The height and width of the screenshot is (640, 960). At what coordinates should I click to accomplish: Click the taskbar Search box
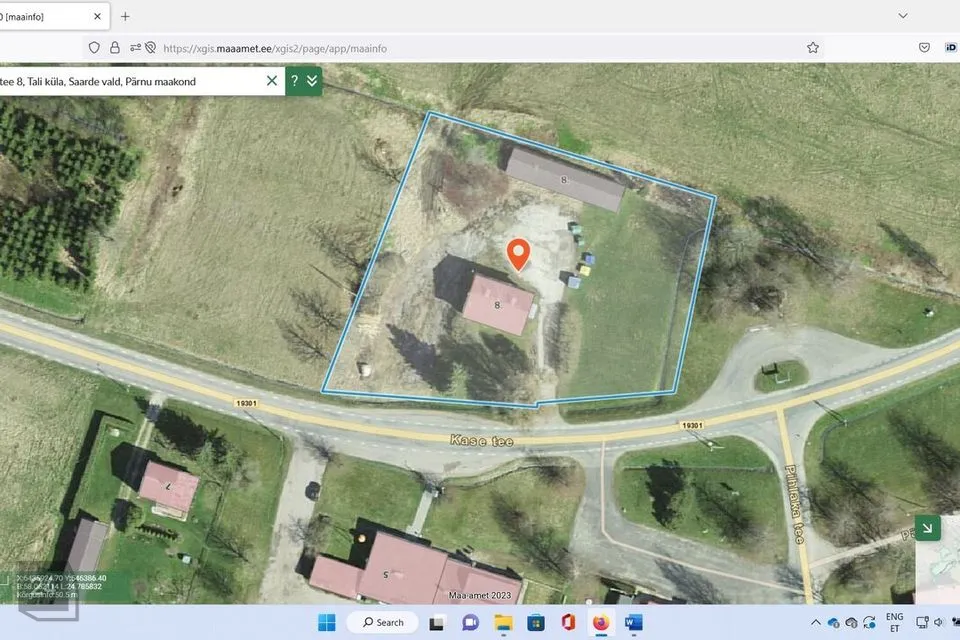383,622
